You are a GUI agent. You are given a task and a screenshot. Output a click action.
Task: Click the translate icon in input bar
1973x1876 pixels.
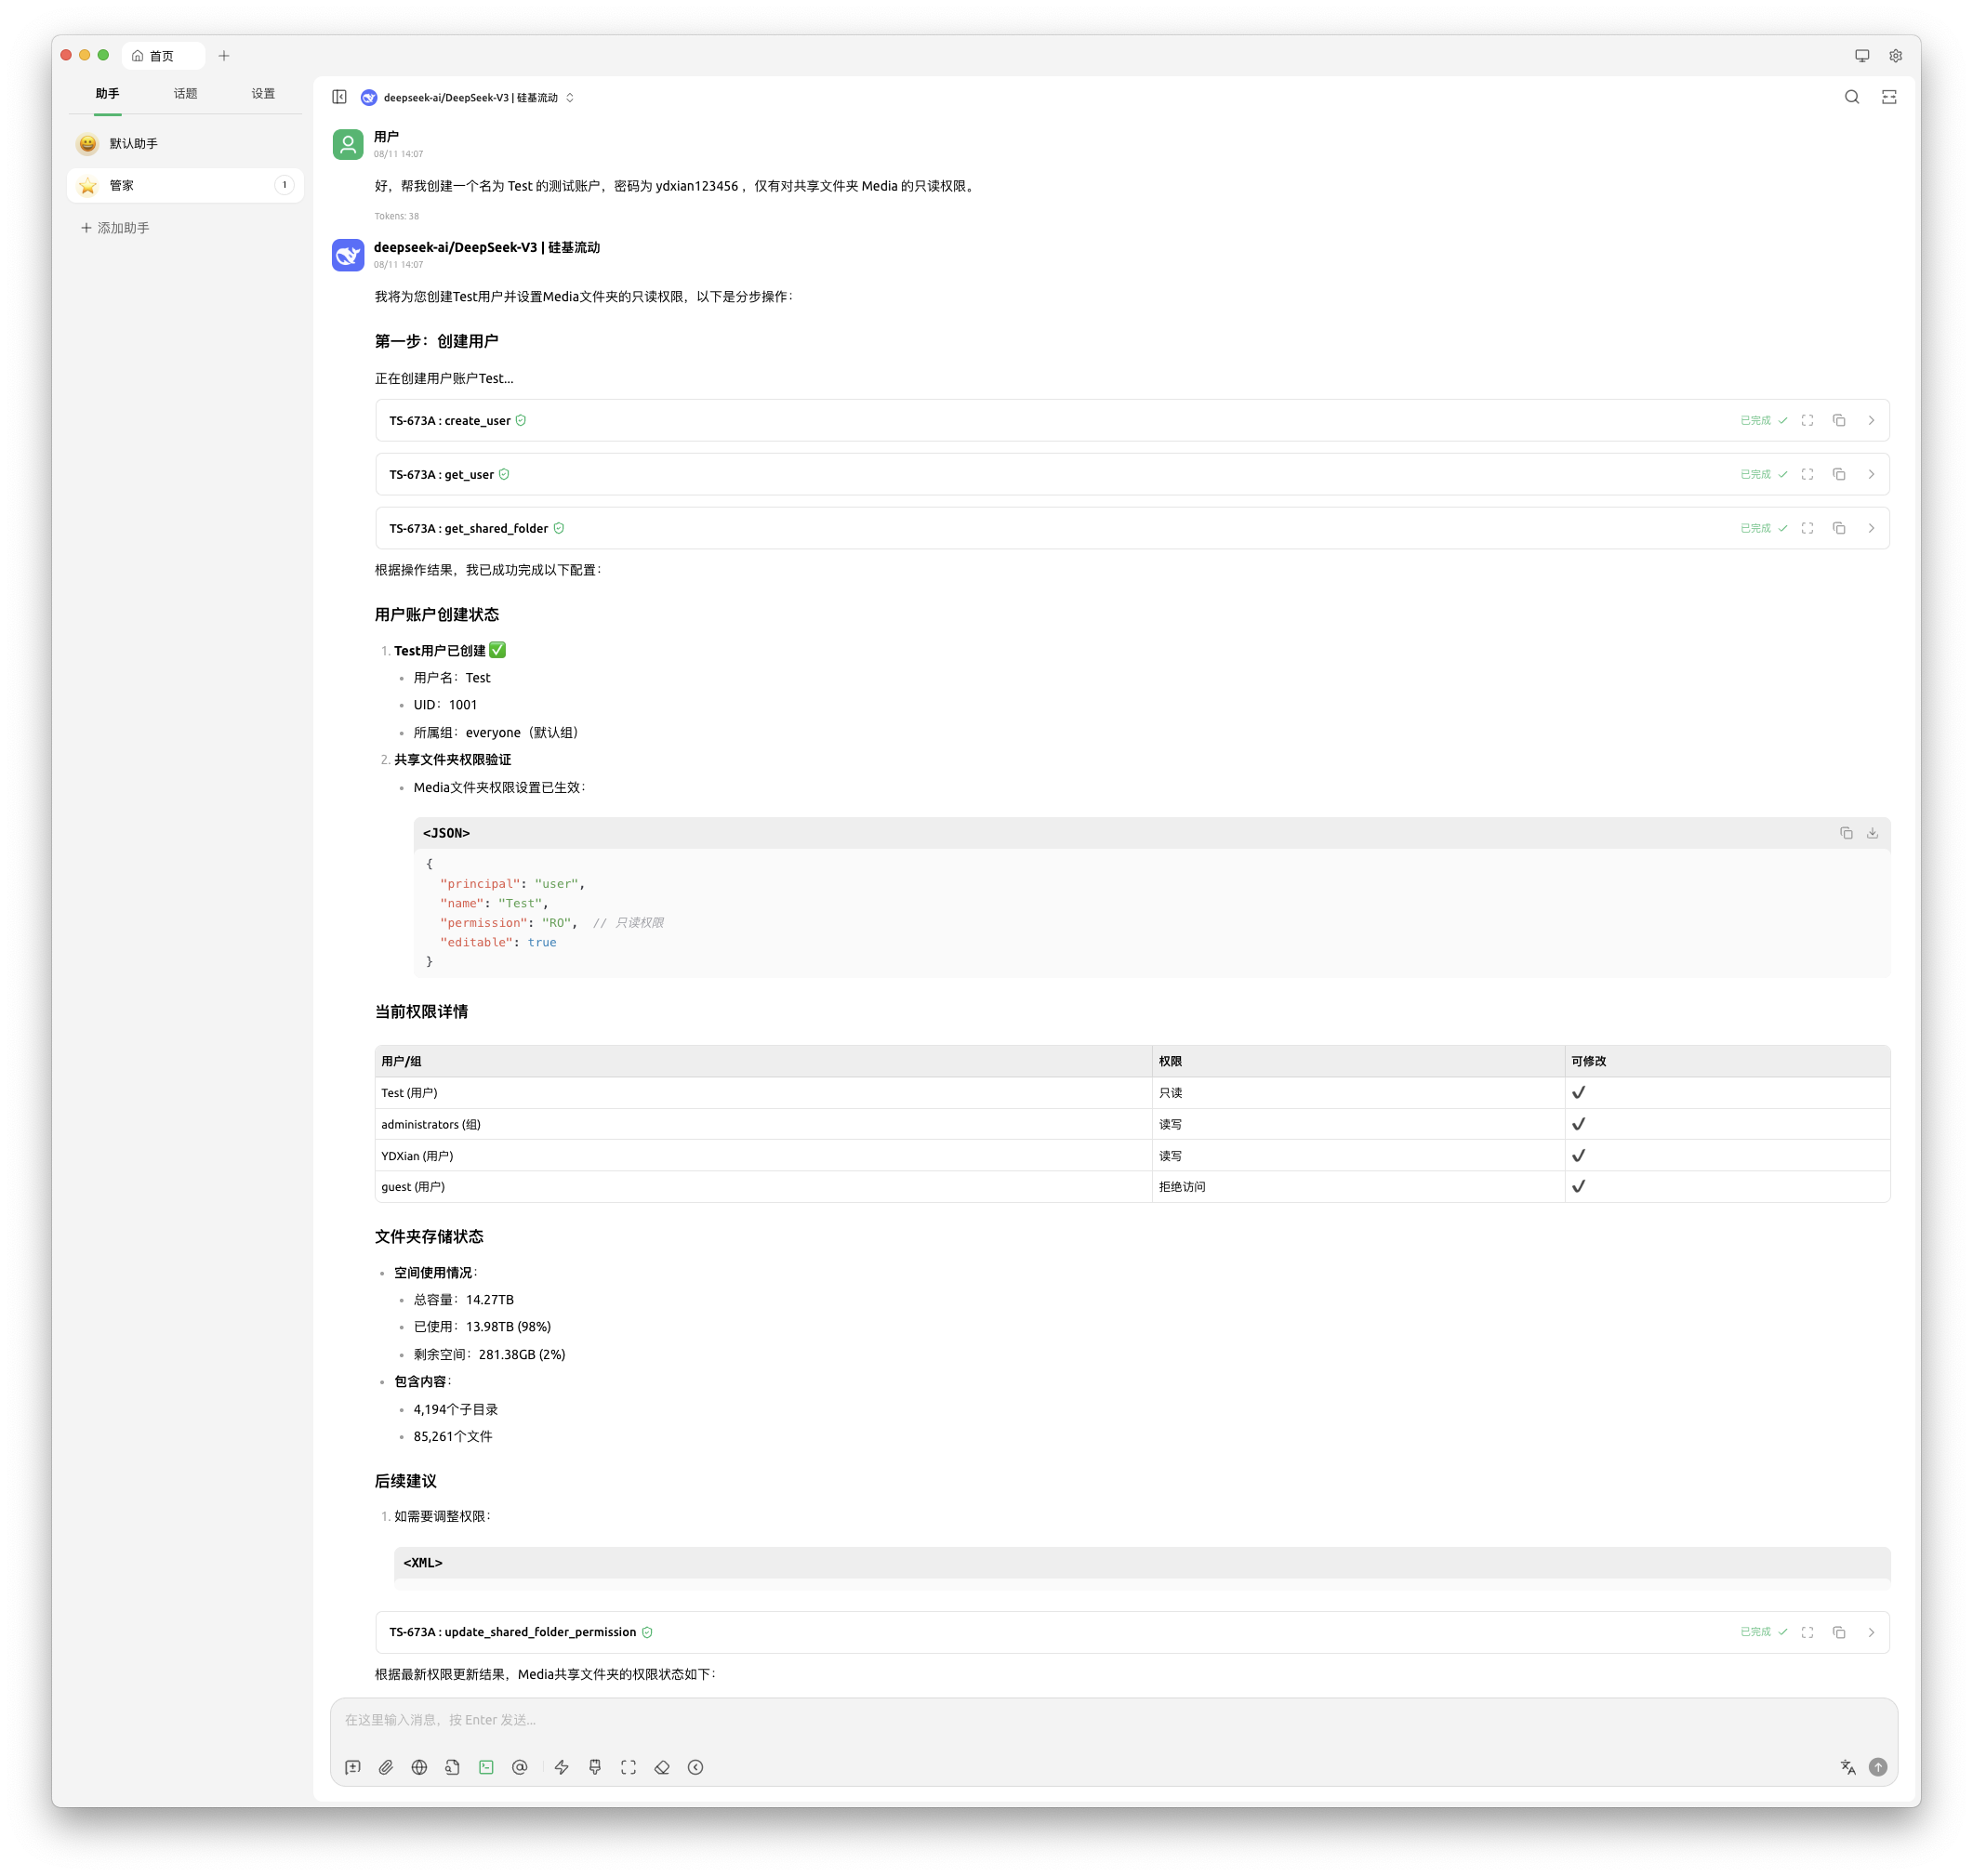pyautogui.click(x=1847, y=1767)
